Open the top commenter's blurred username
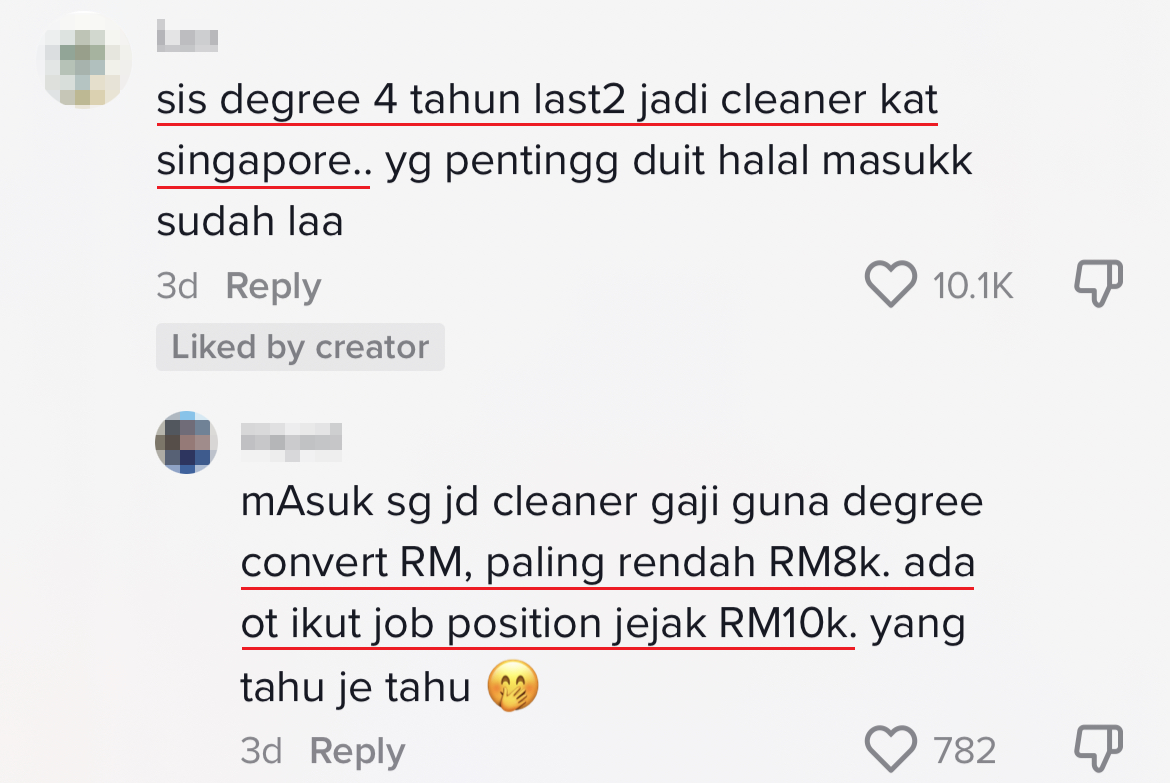Viewport: 1170px width, 783px height. [x=188, y=38]
